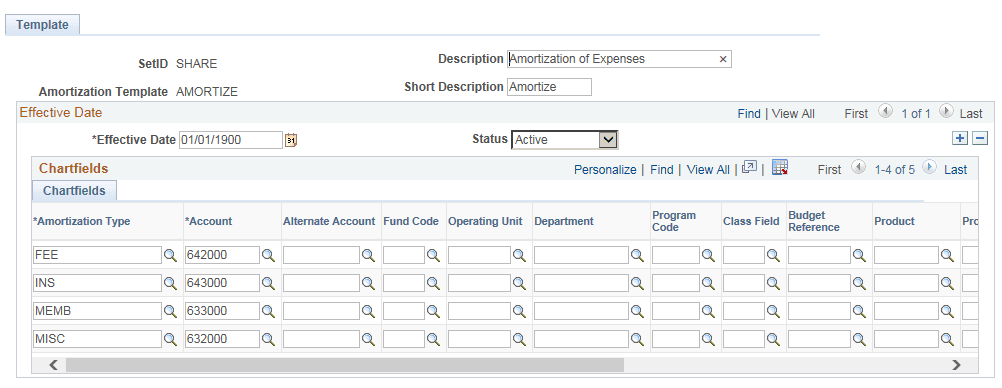Download Chartfields grid to spreadsheet

[x=780, y=168]
